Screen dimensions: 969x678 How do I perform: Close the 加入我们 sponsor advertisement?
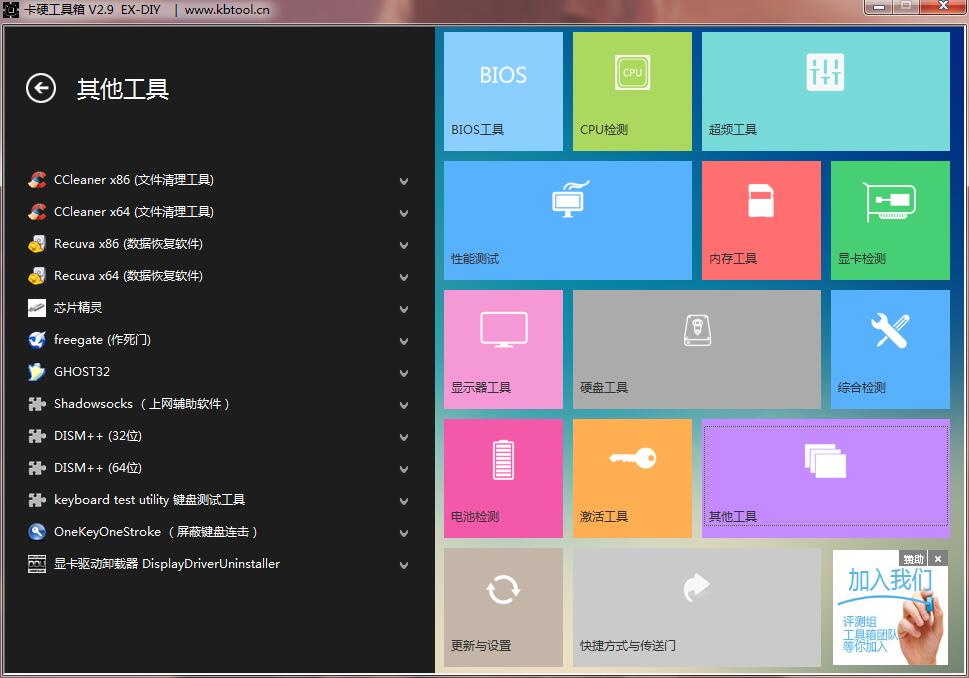point(938,559)
